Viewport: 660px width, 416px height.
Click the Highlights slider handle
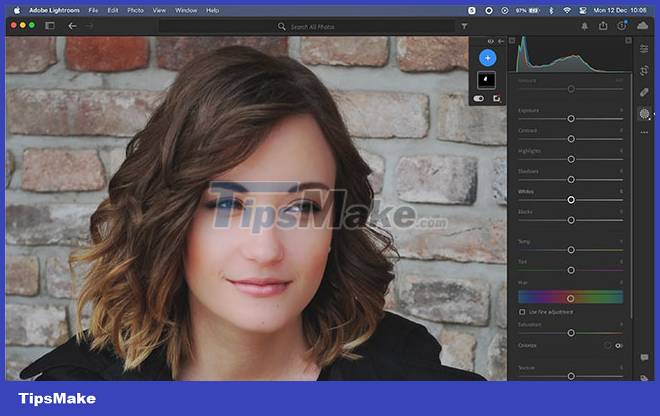pyautogui.click(x=571, y=159)
